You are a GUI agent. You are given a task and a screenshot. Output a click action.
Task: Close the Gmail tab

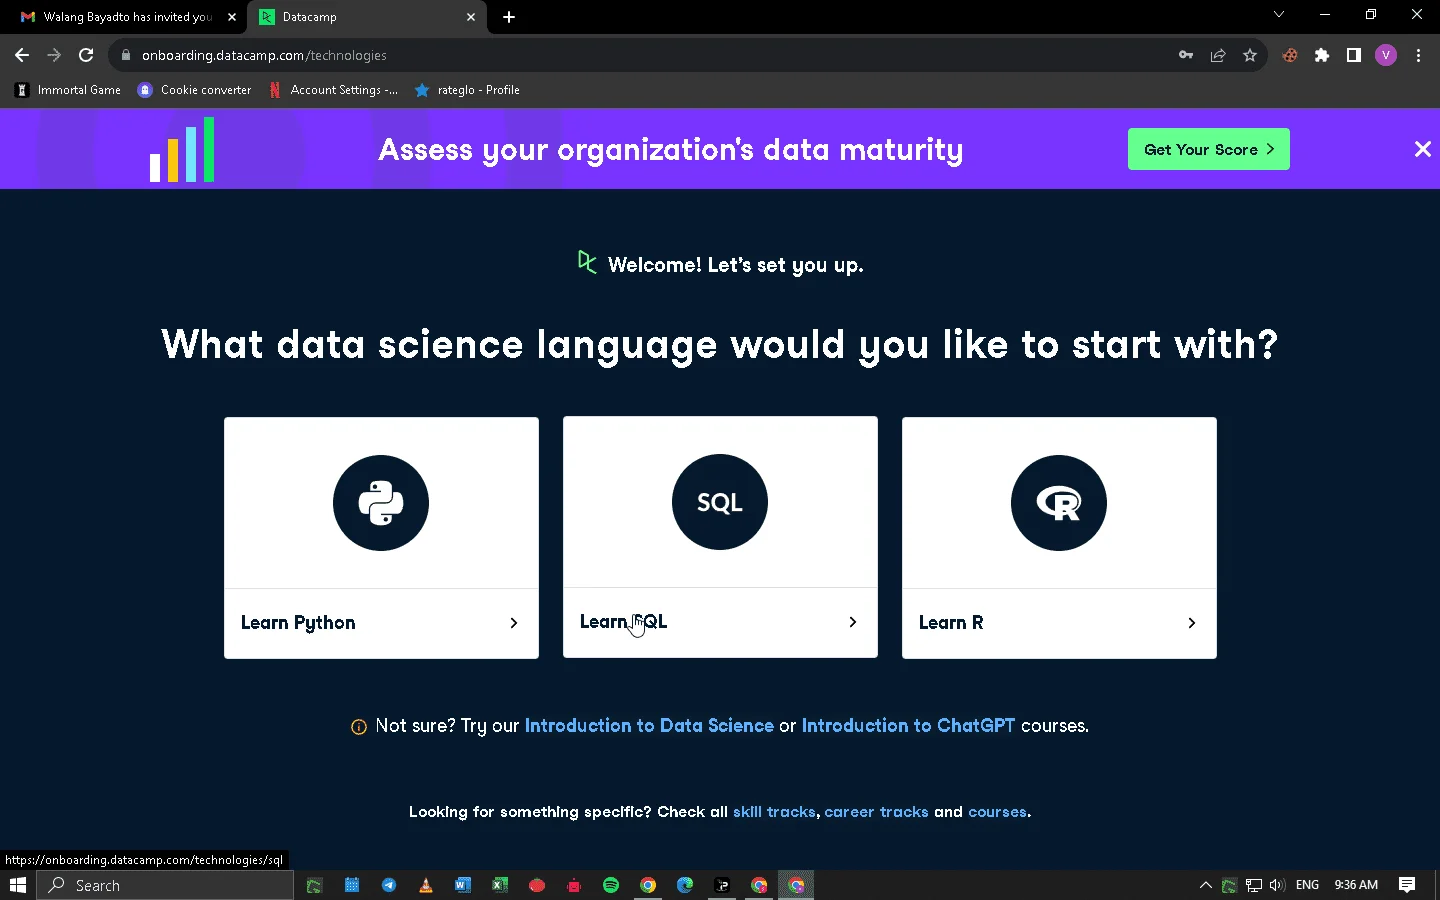[x=232, y=17]
